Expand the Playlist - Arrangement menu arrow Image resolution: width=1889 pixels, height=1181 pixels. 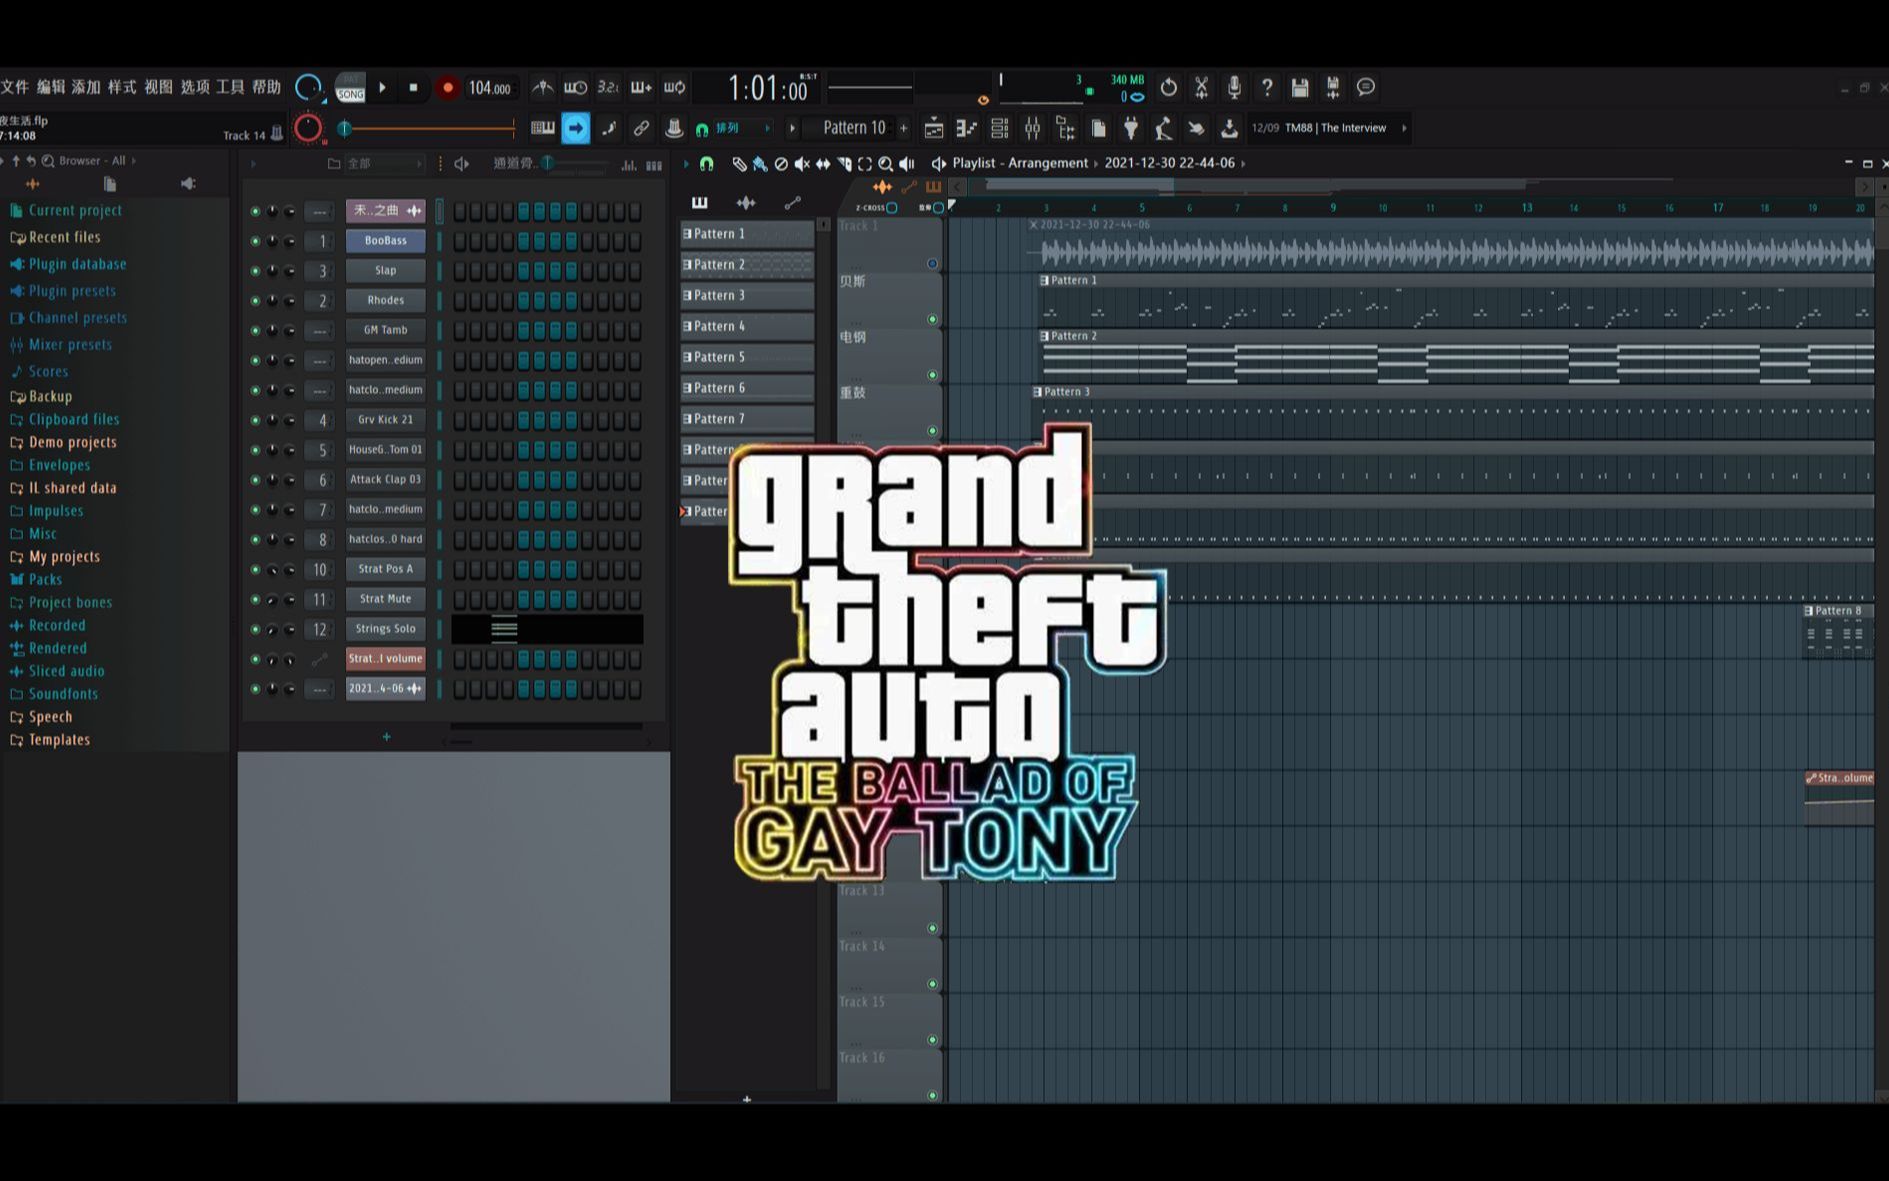click(x=1096, y=163)
